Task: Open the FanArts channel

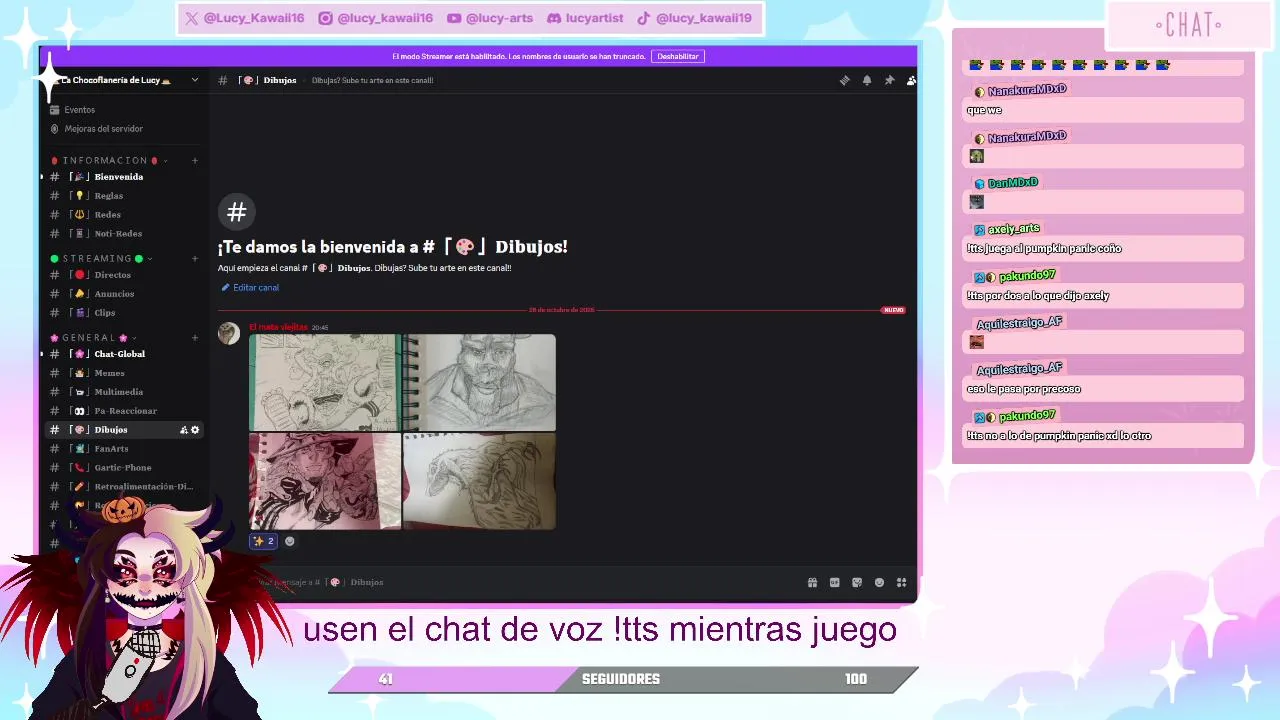Action: pyautogui.click(x=124, y=449)
